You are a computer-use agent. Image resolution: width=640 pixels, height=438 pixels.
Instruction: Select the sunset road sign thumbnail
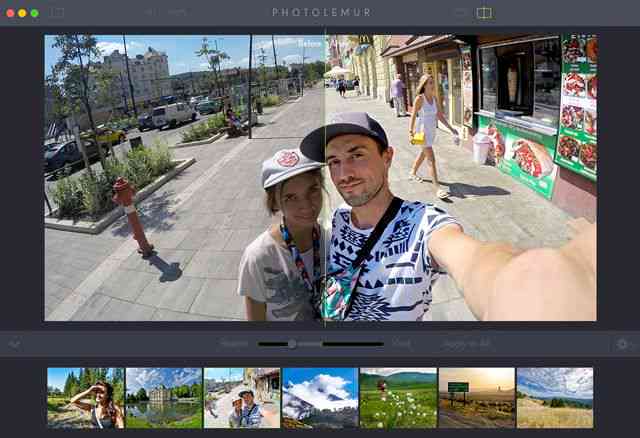pos(477,398)
